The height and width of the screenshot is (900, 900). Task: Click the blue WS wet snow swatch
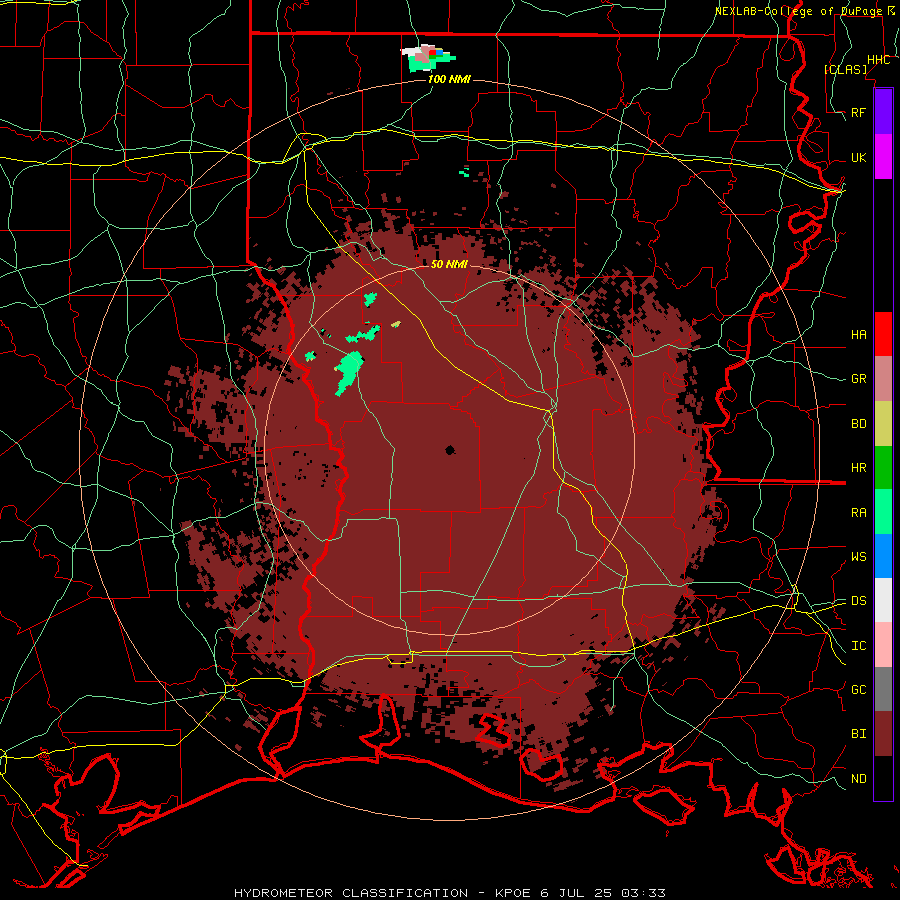tap(883, 556)
